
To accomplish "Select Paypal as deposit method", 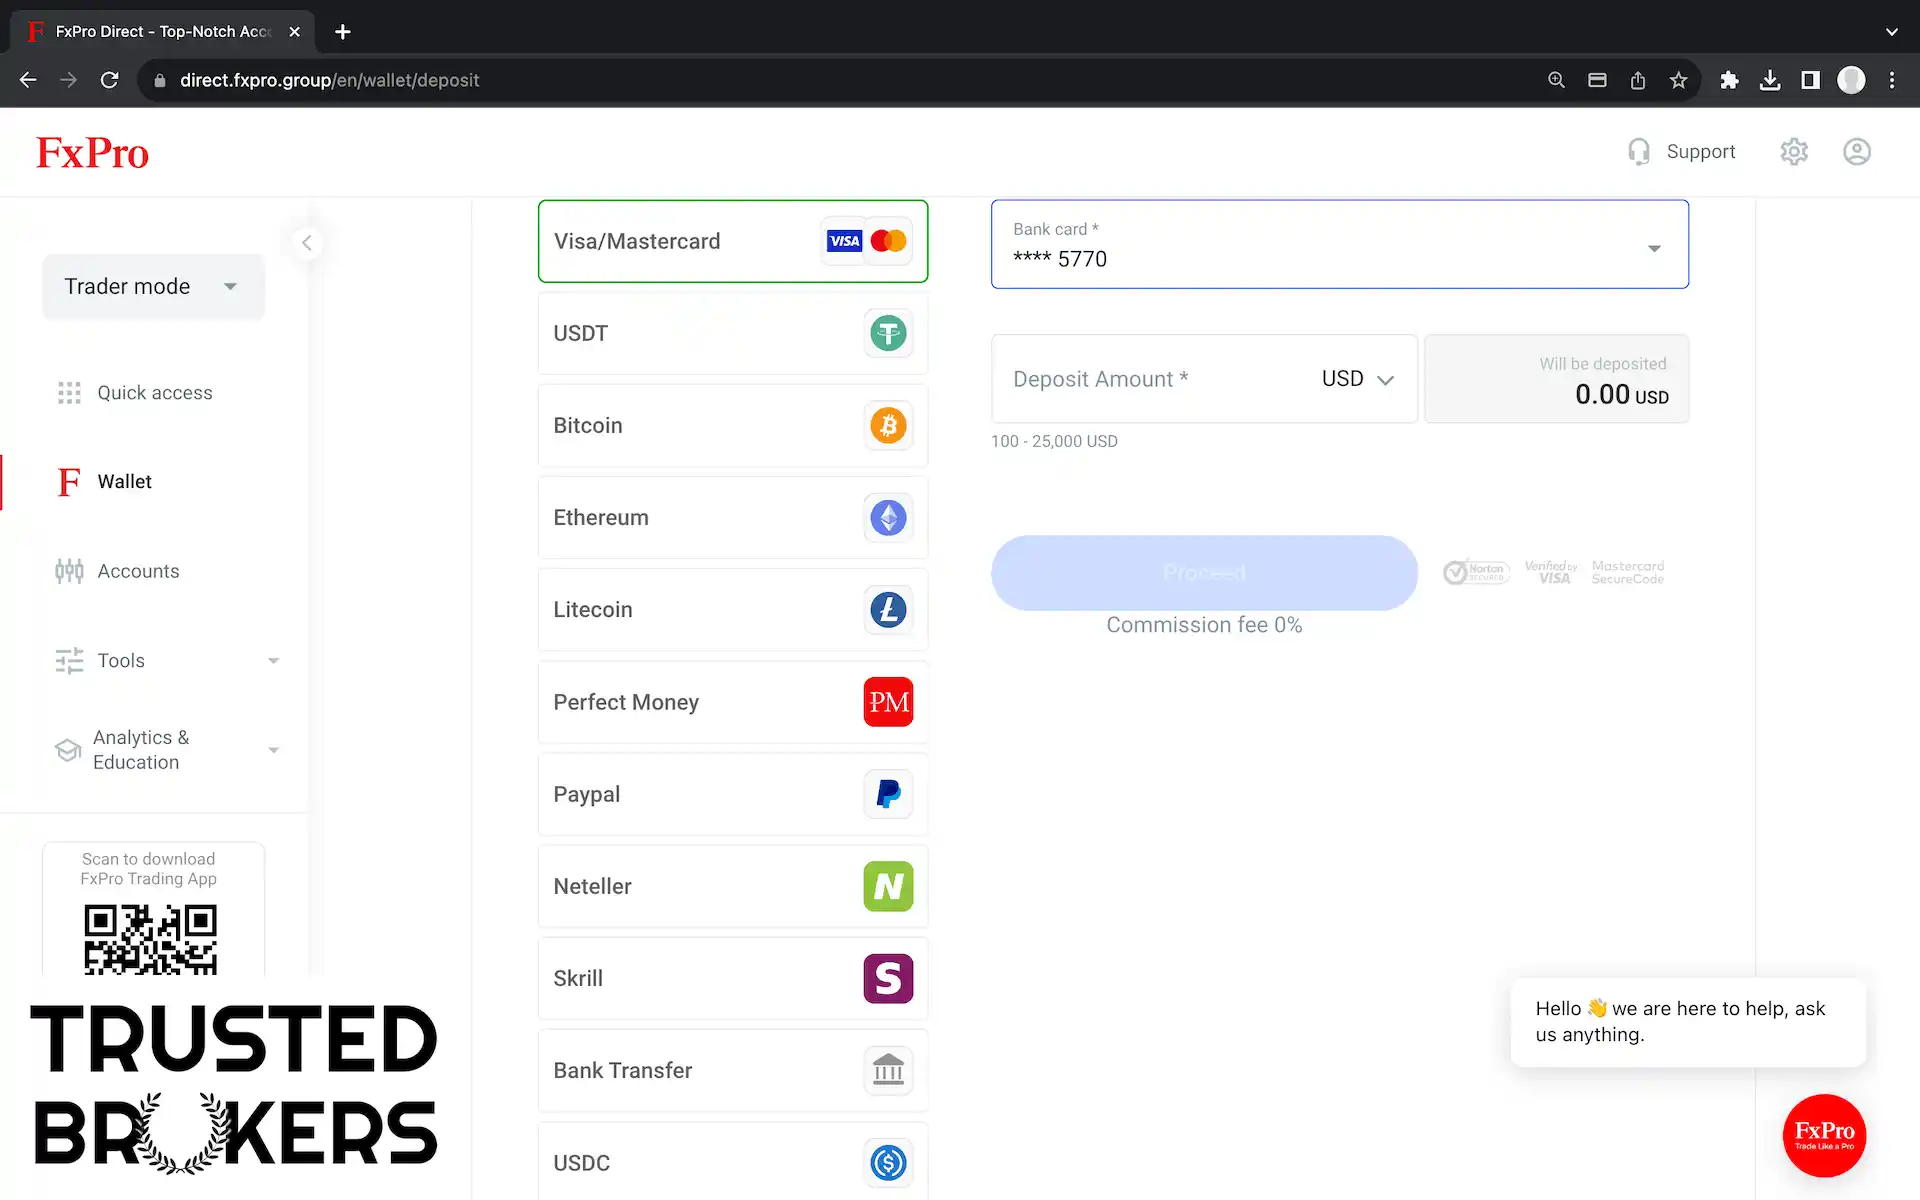I will click(732, 794).
